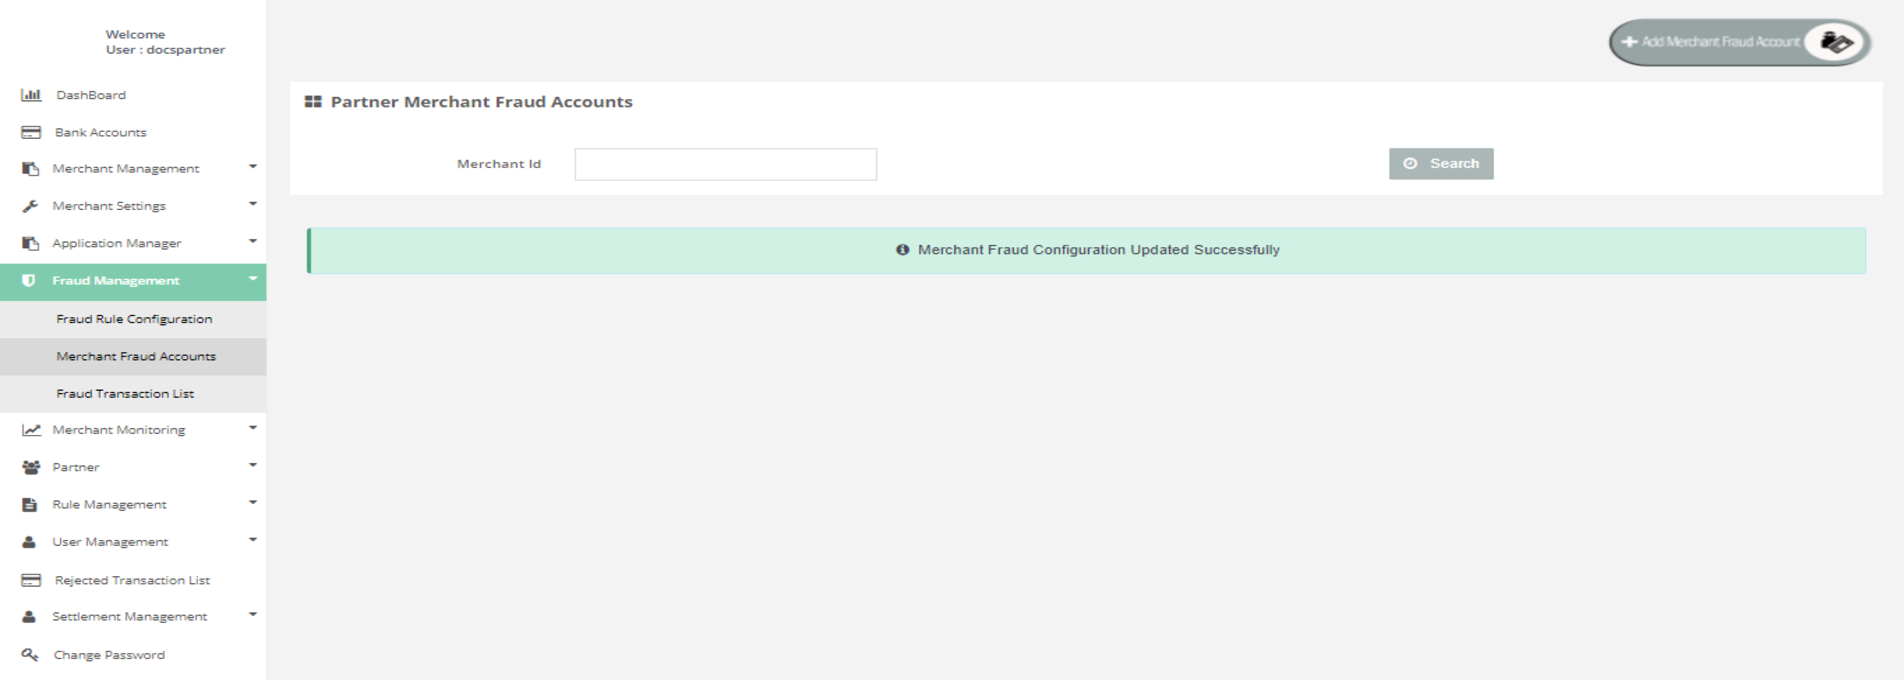Click the Partner group icon
1904x680 pixels.
tap(31, 467)
